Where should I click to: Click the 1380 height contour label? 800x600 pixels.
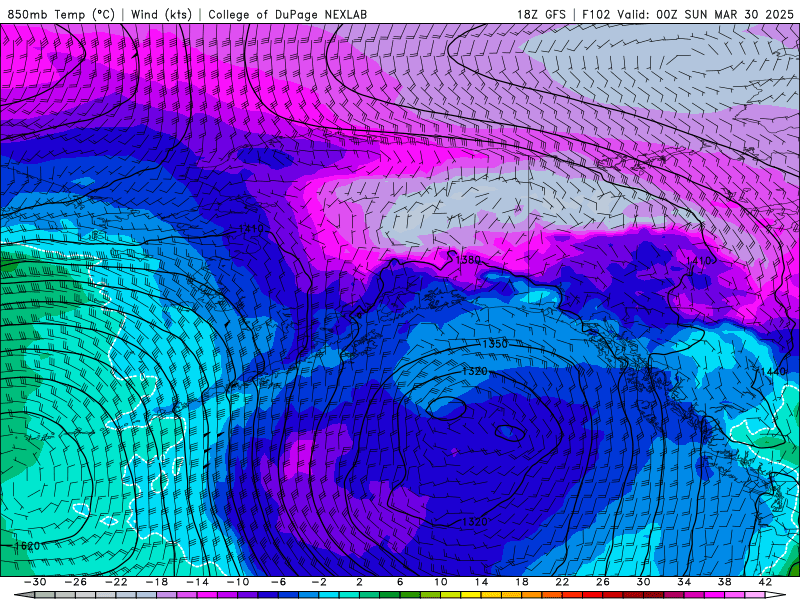click(x=468, y=260)
